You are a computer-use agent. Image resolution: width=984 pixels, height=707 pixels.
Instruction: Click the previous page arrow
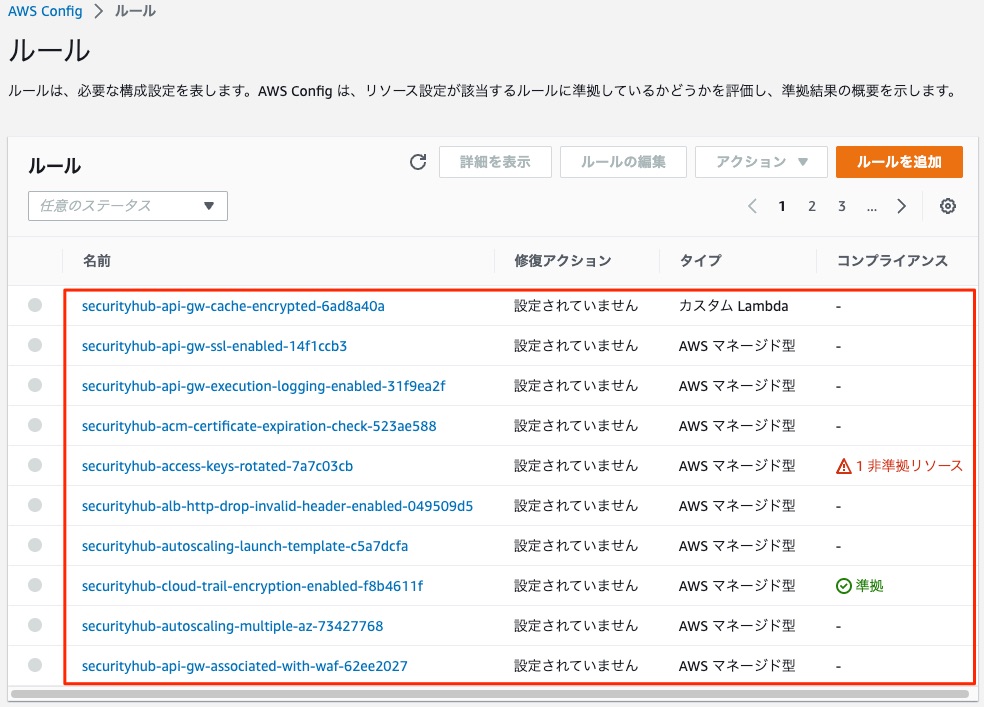752,206
